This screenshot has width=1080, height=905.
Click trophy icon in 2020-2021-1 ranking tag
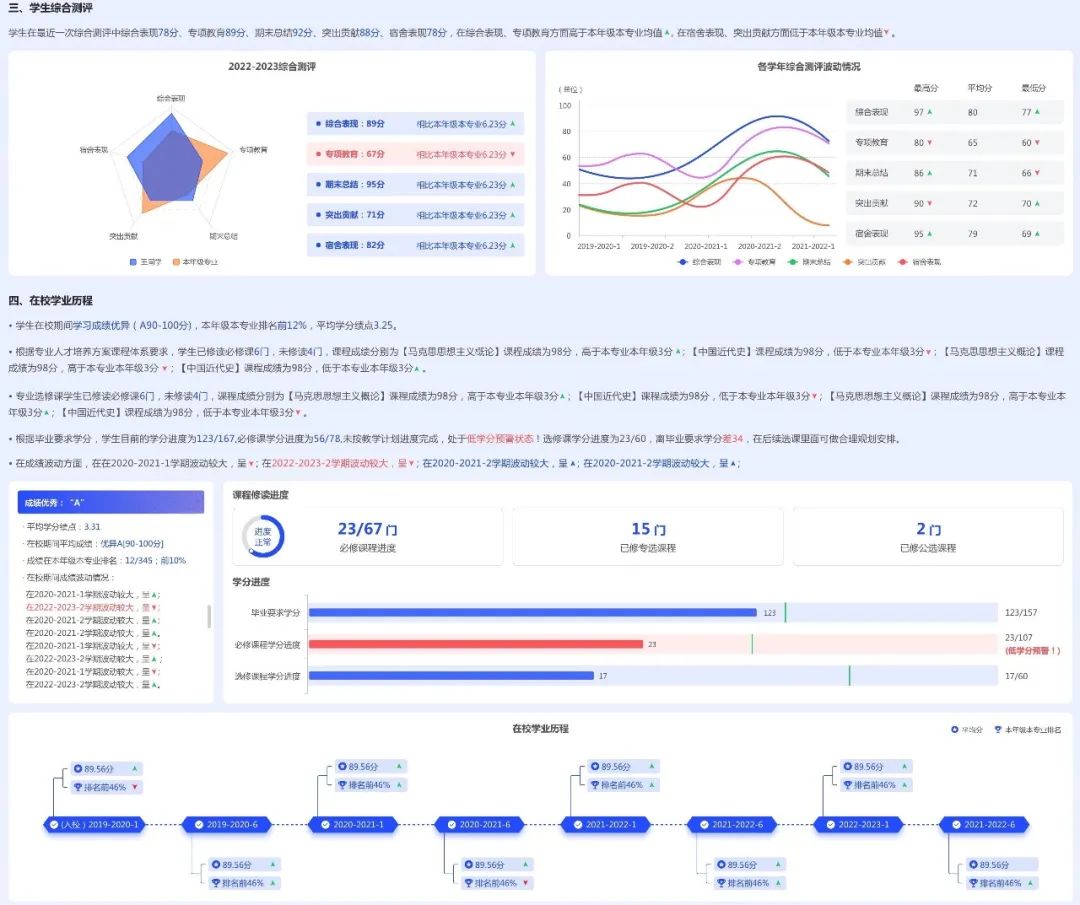click(341, 786)
